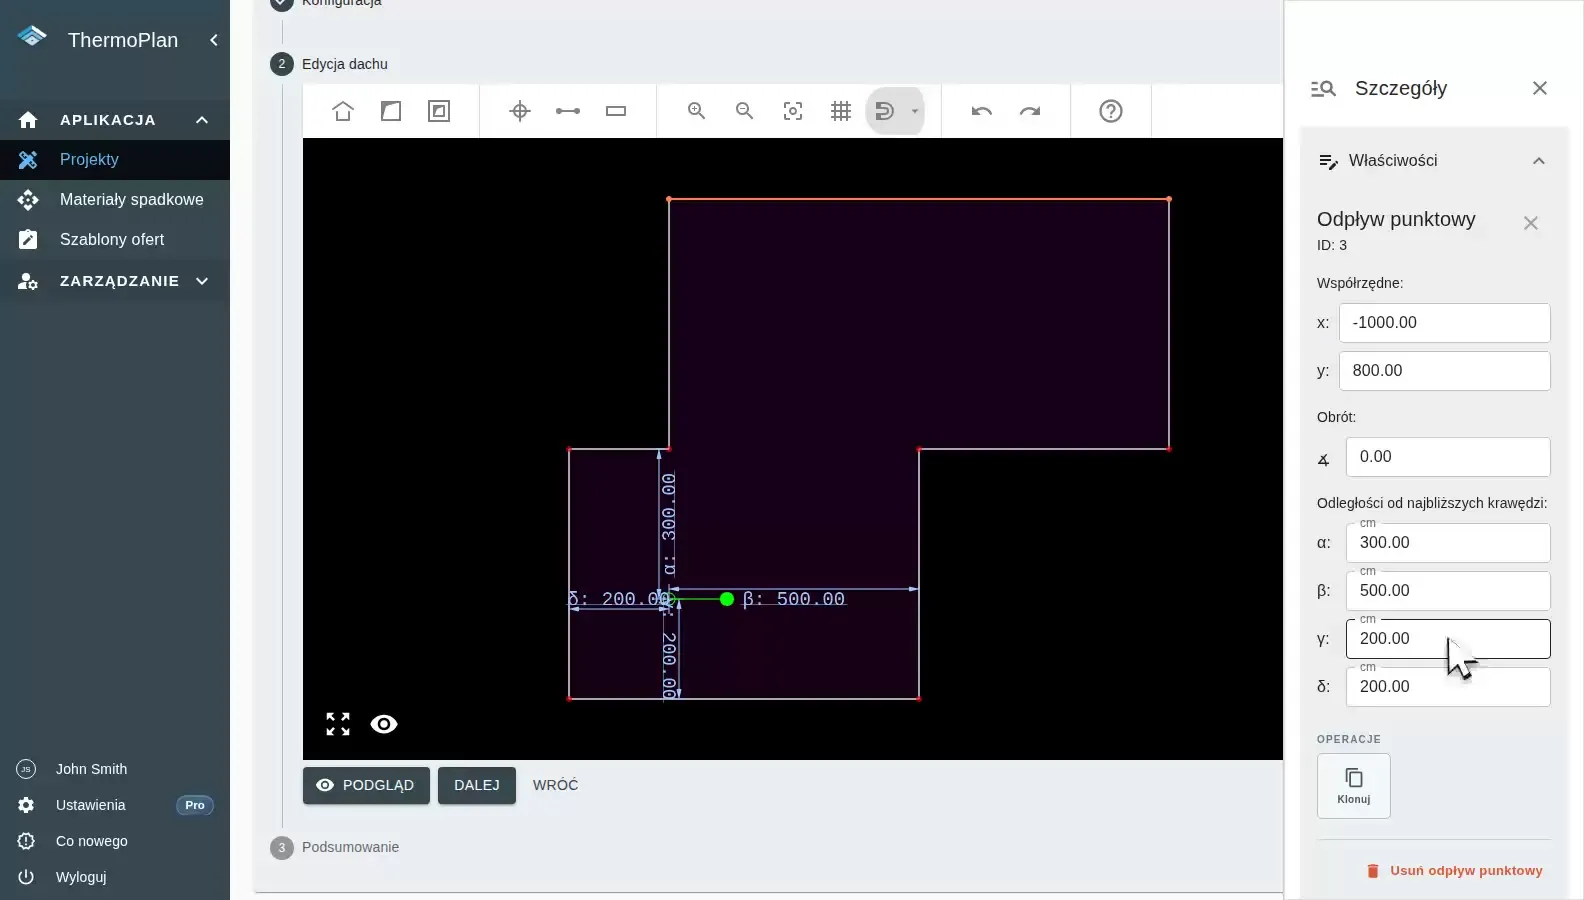Click the zoom out magnifier icon
This screenshot has height=900, width=1584.
coord(745,111)
